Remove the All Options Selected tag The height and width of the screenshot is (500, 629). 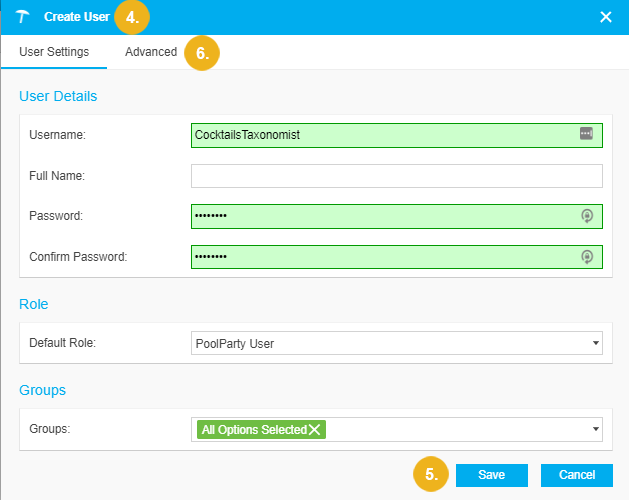[314, 430]
